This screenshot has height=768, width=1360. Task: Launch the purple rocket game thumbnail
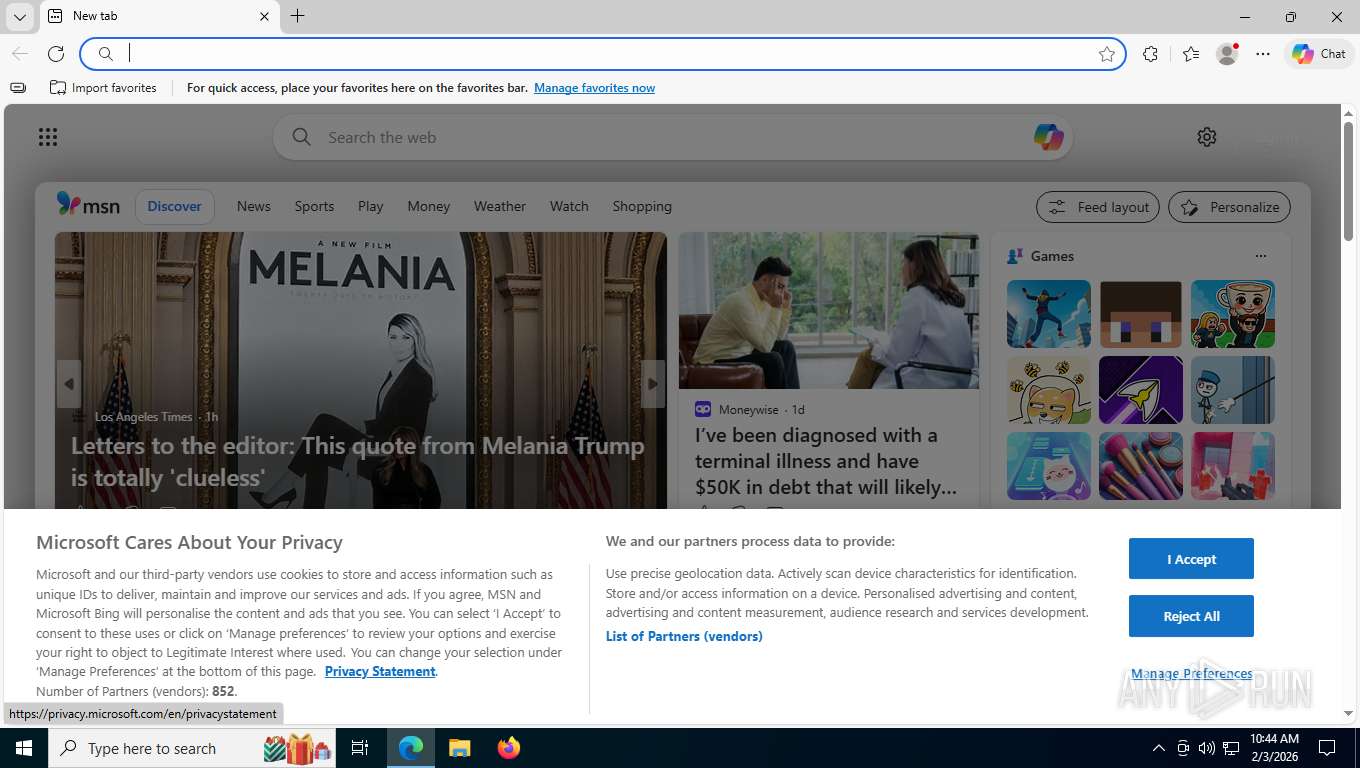pos(1141,390)
